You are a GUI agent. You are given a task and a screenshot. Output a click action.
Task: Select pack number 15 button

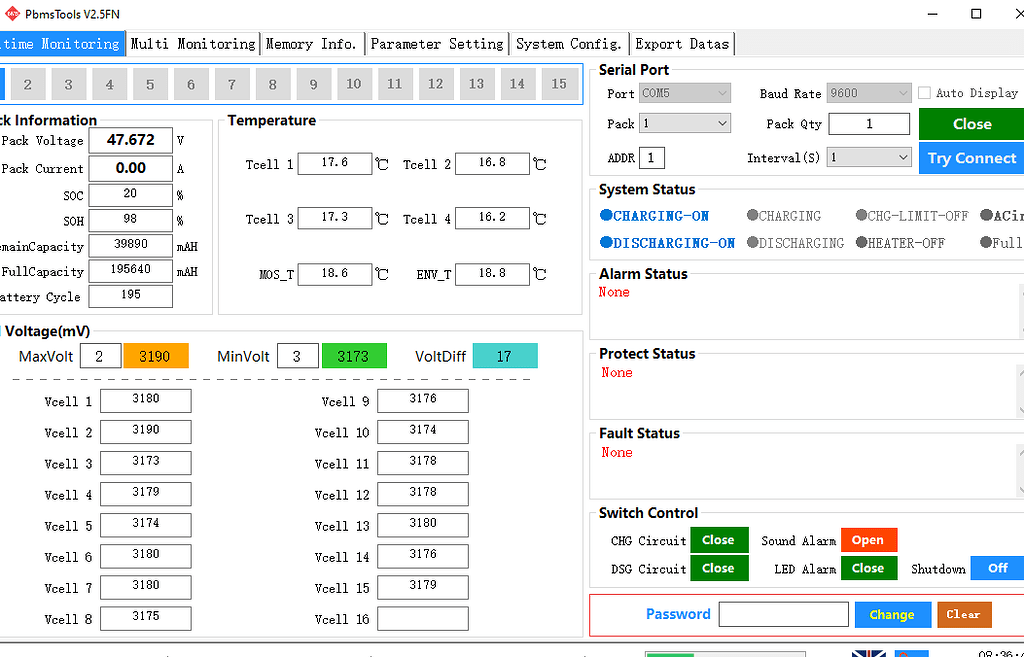coord(559,85)
